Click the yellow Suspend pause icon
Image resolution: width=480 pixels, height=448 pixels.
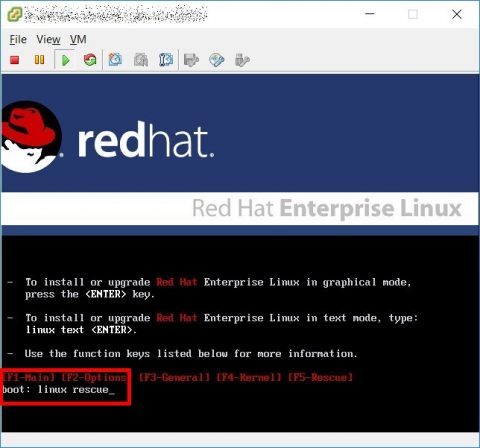click(39, 60)
